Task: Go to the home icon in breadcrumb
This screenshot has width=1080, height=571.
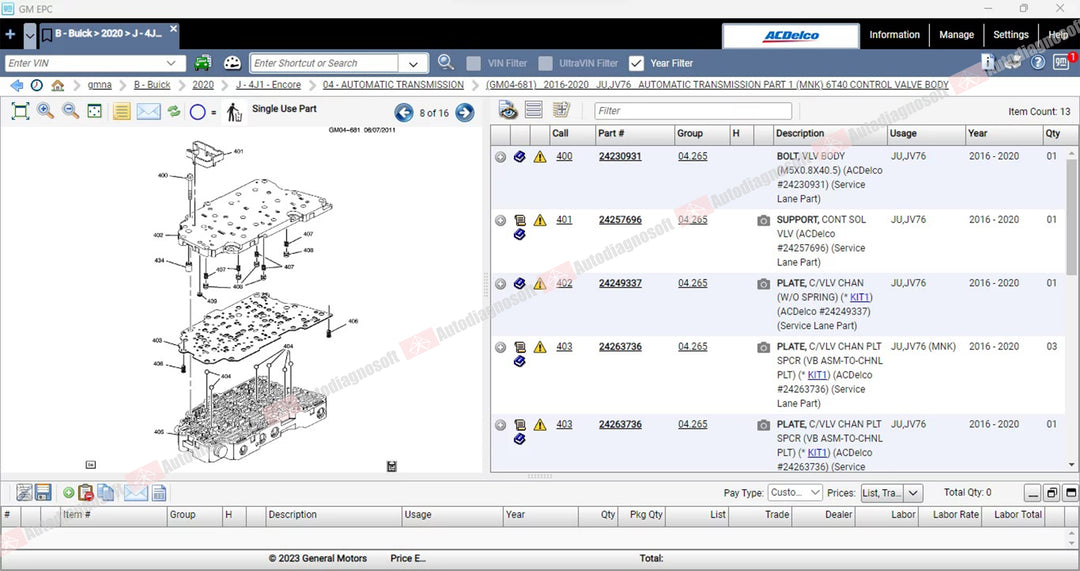Action: point(58,85)
